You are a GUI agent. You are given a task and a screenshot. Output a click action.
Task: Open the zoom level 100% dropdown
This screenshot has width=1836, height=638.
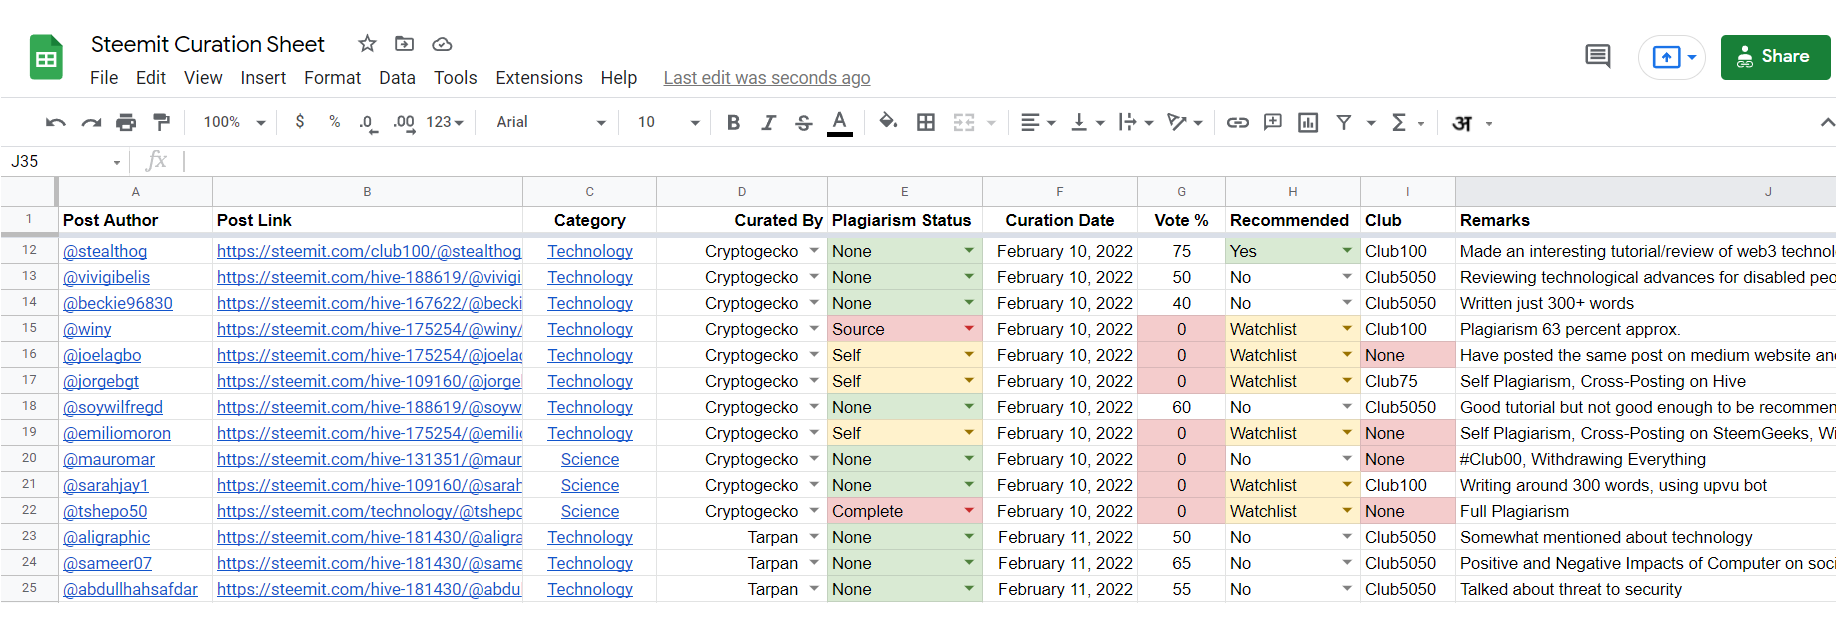(234, 122)
